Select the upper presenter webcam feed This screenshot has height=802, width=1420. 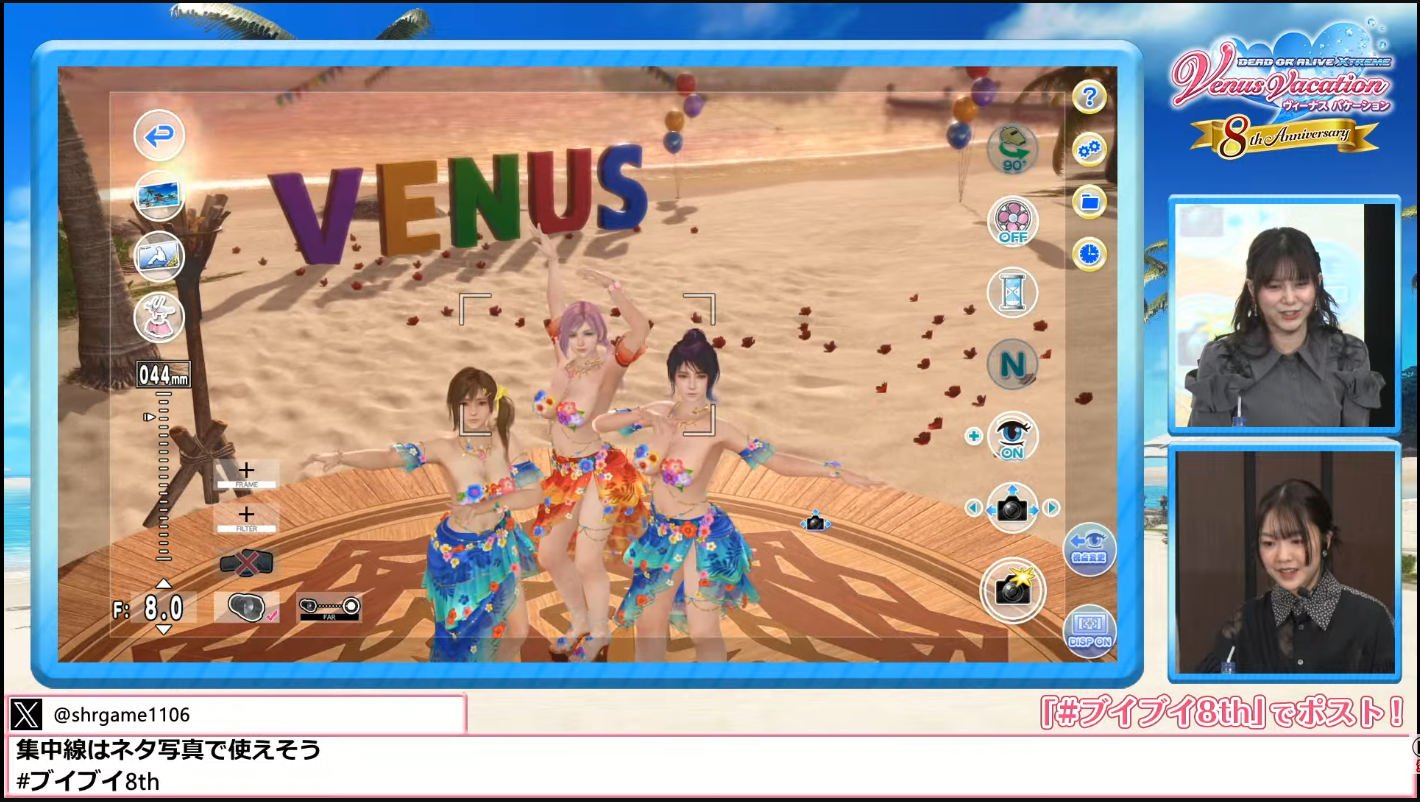click(x=1285, y=314)
